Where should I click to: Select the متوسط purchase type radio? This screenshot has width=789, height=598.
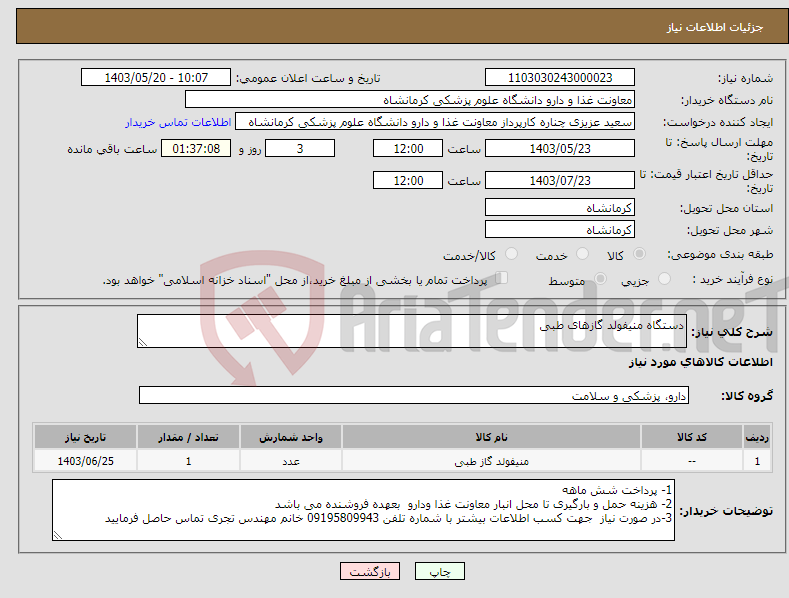coord(600,278)
